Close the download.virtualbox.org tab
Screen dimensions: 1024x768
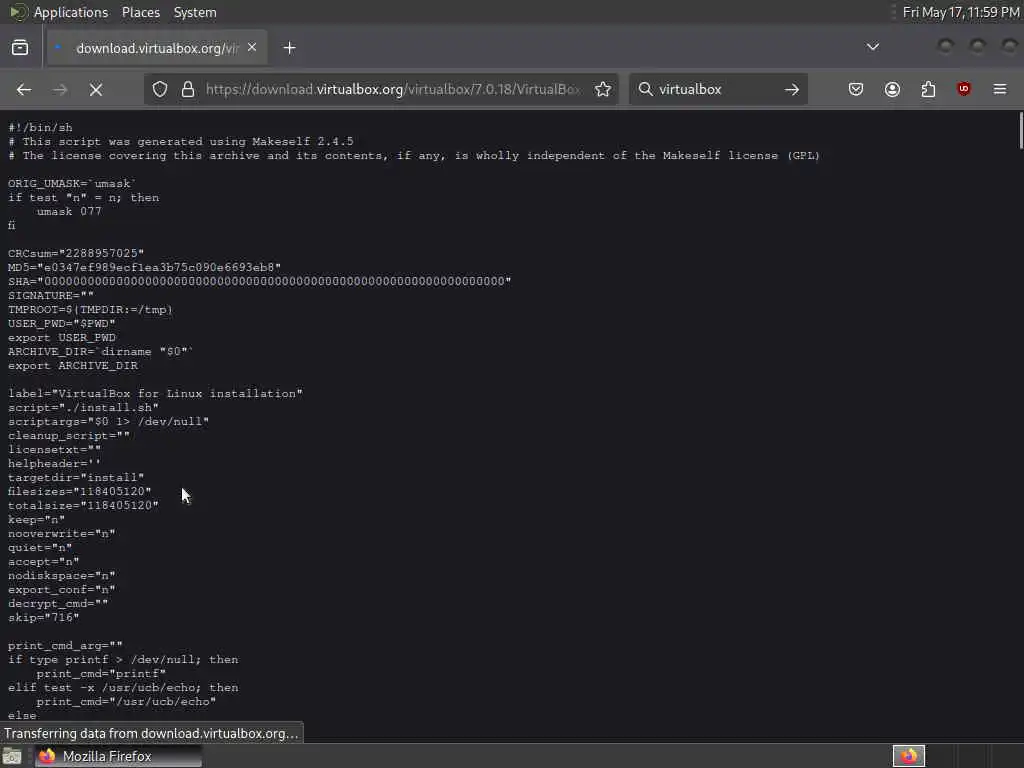click(x=252, y=48)
